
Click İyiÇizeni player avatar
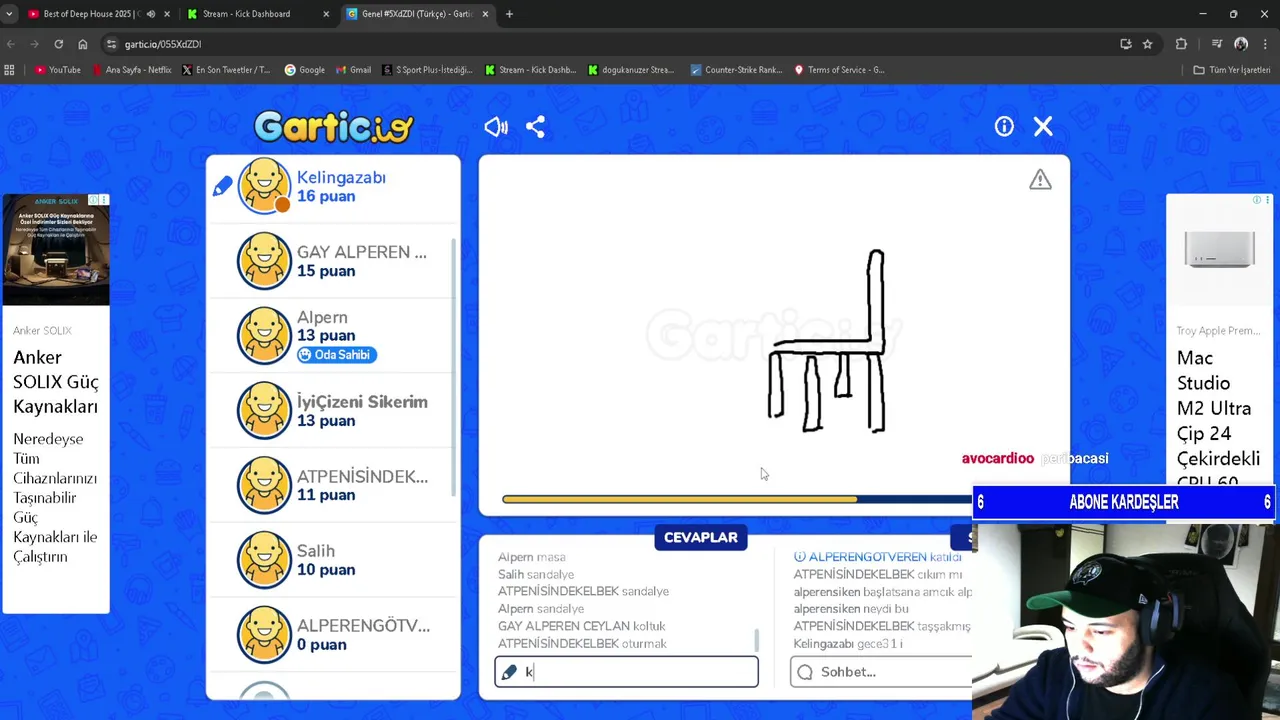pyautogui.click(x=264, y=410)
